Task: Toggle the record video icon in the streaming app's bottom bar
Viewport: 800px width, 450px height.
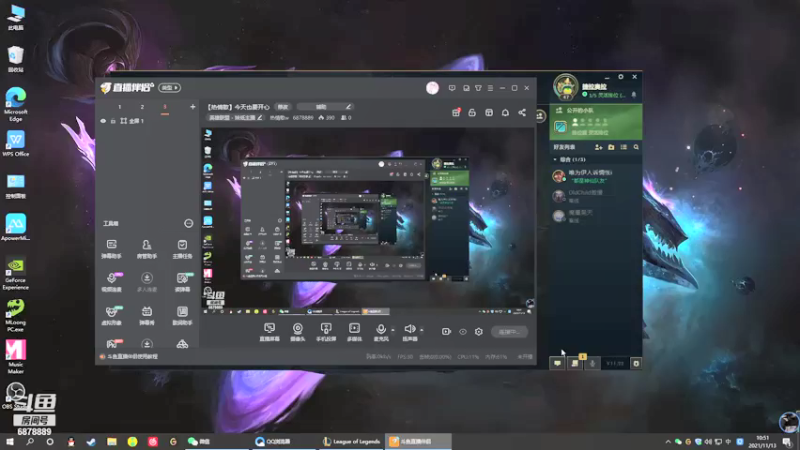Action: point(446,332)
